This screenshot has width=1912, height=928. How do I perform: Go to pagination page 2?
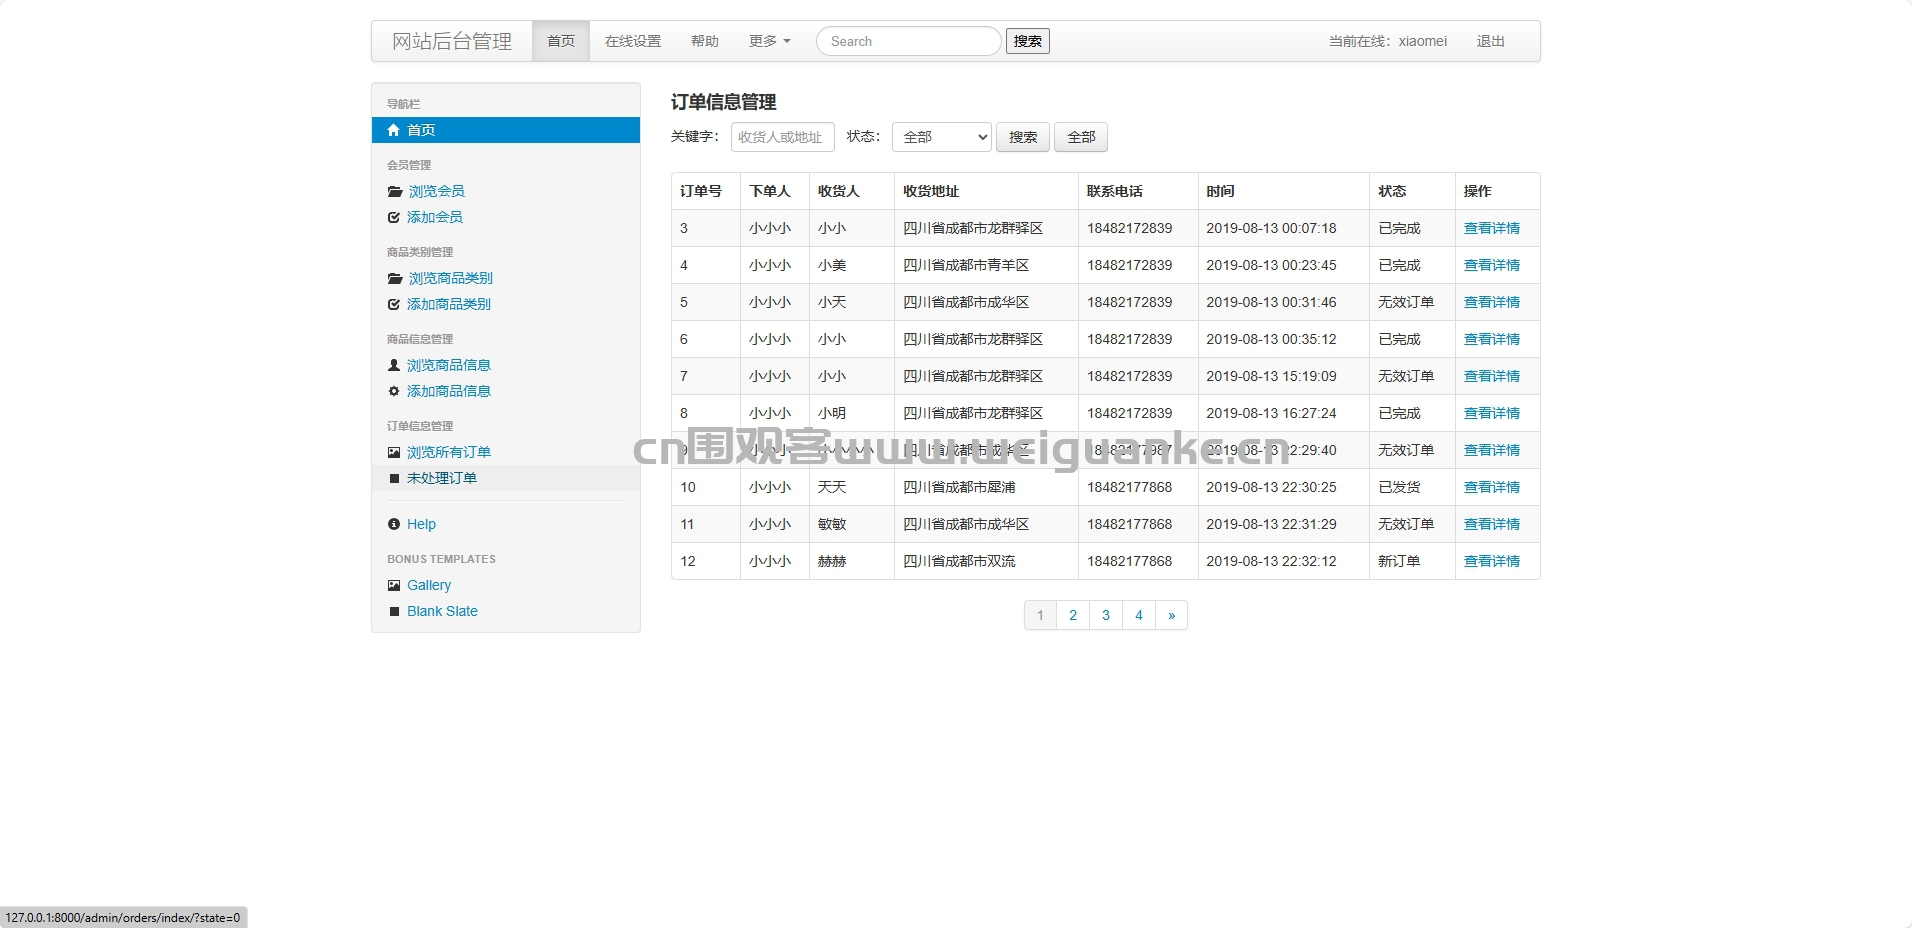(x=1073, y=615)
